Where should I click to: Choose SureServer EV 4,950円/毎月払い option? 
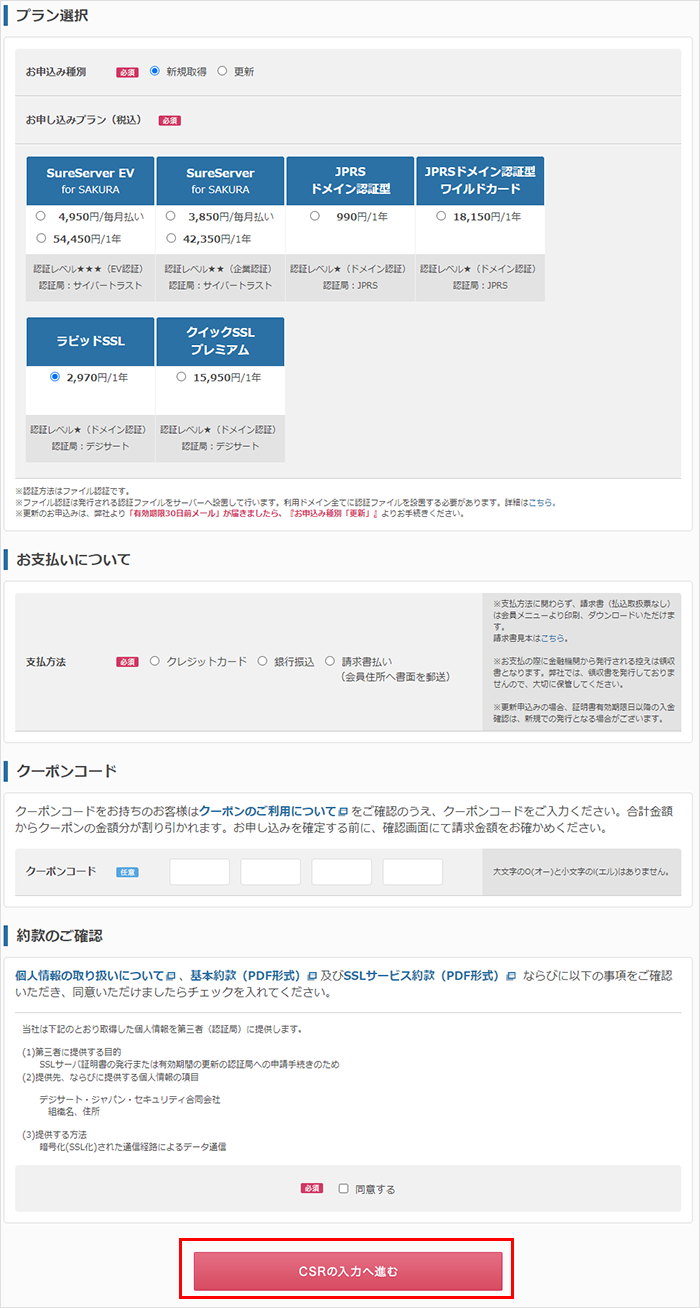[41, 216]
